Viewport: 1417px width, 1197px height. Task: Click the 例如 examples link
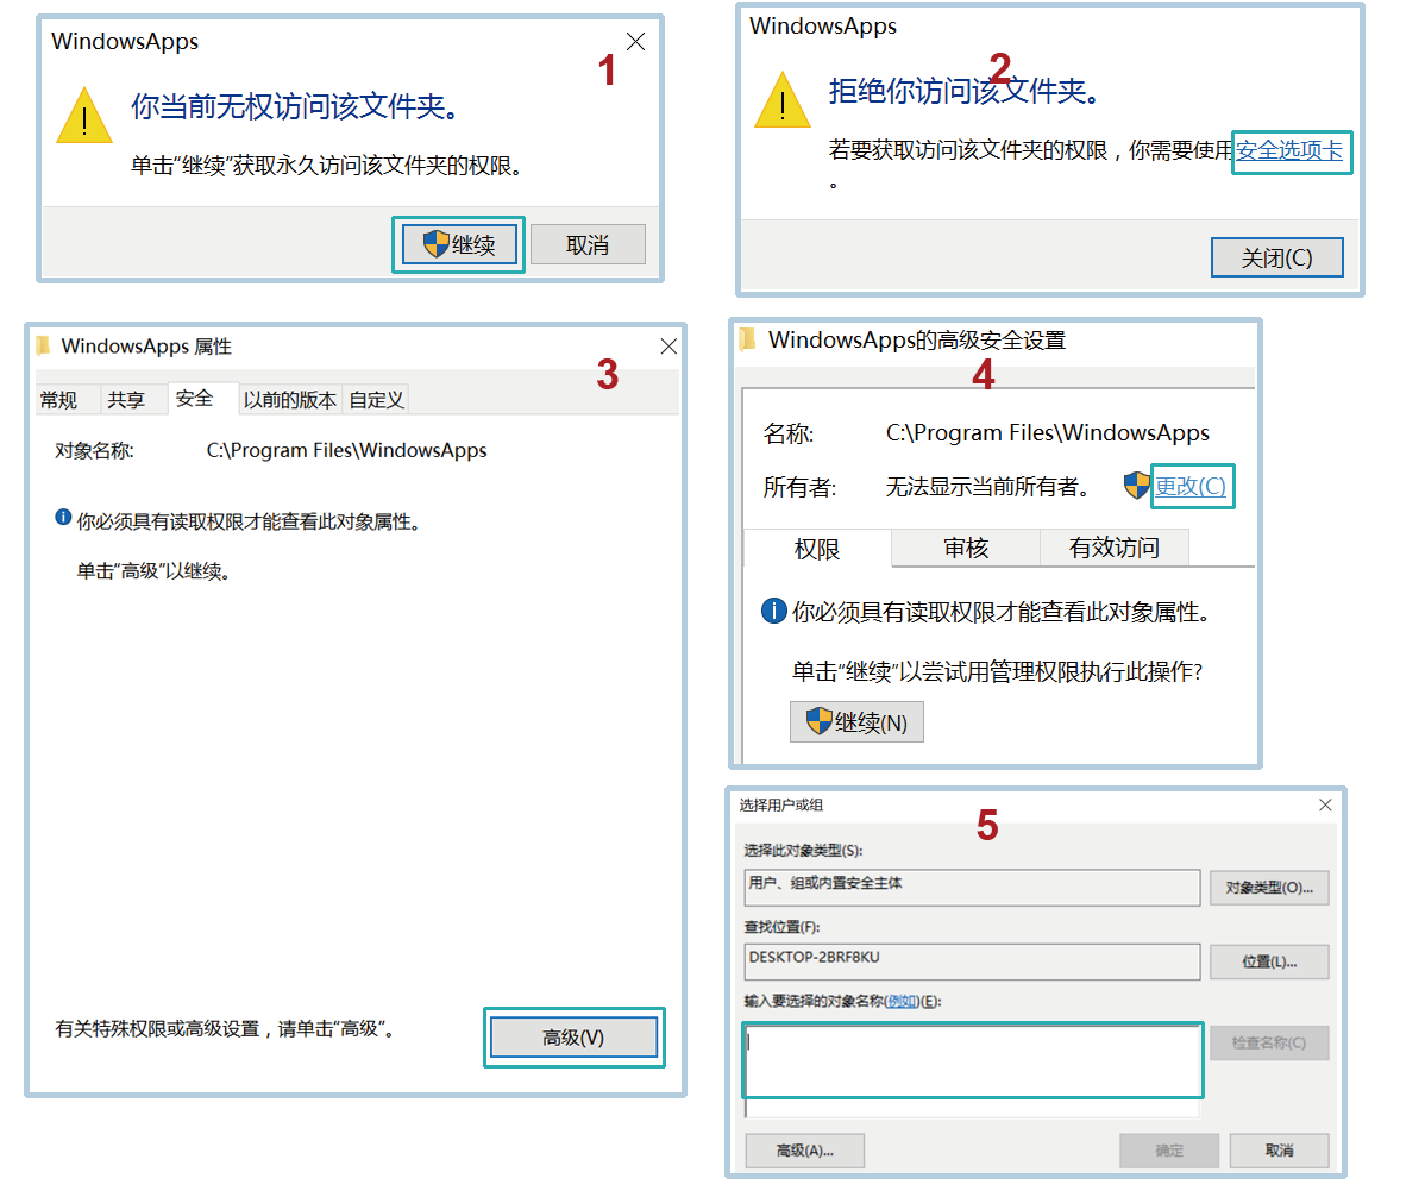pyautogui.click(x=902, y=1001)
